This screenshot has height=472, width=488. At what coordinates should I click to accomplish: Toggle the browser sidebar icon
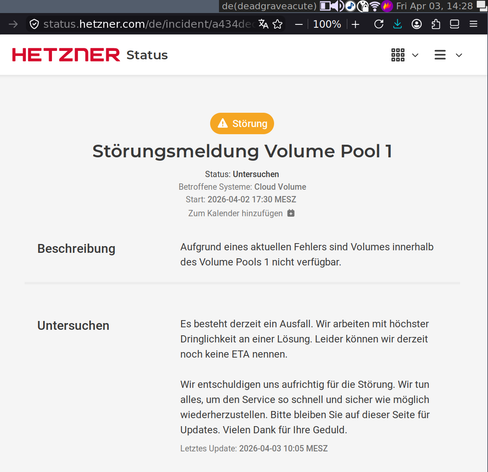[x=455, y=24]
